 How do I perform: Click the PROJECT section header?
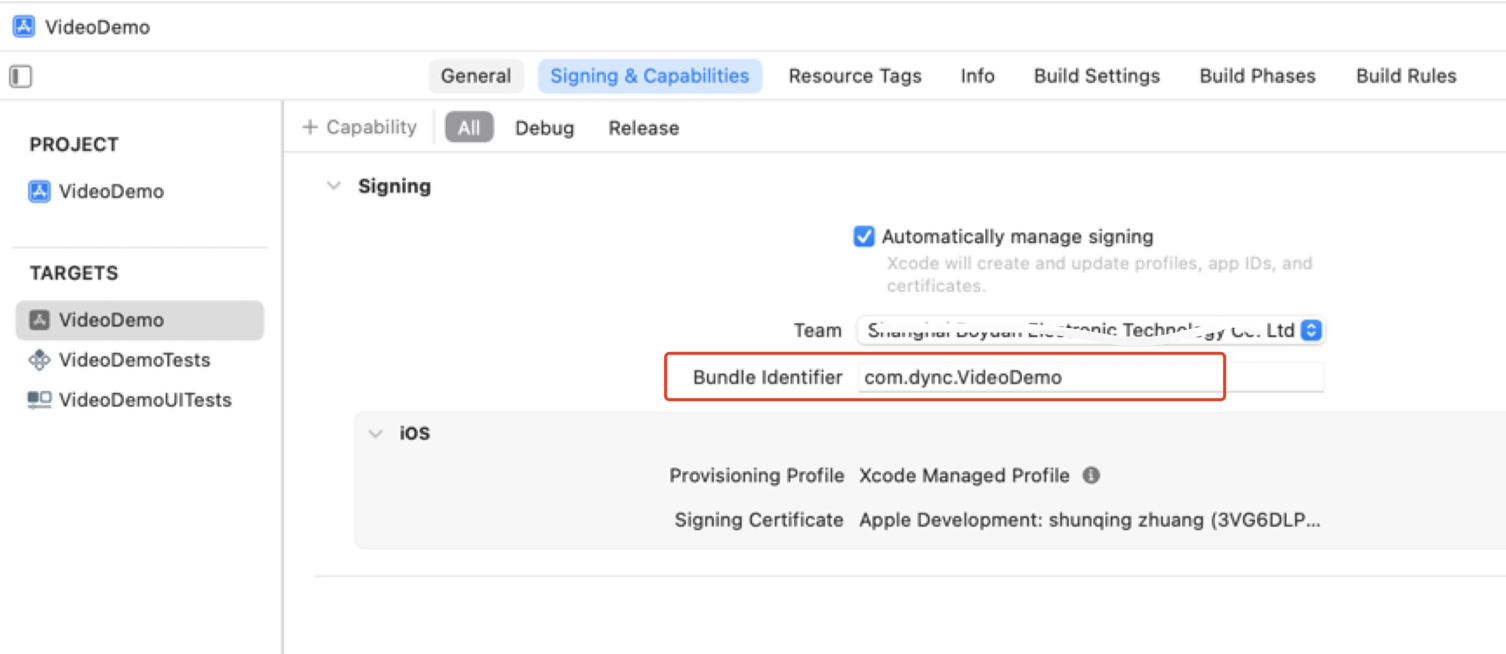74,144
